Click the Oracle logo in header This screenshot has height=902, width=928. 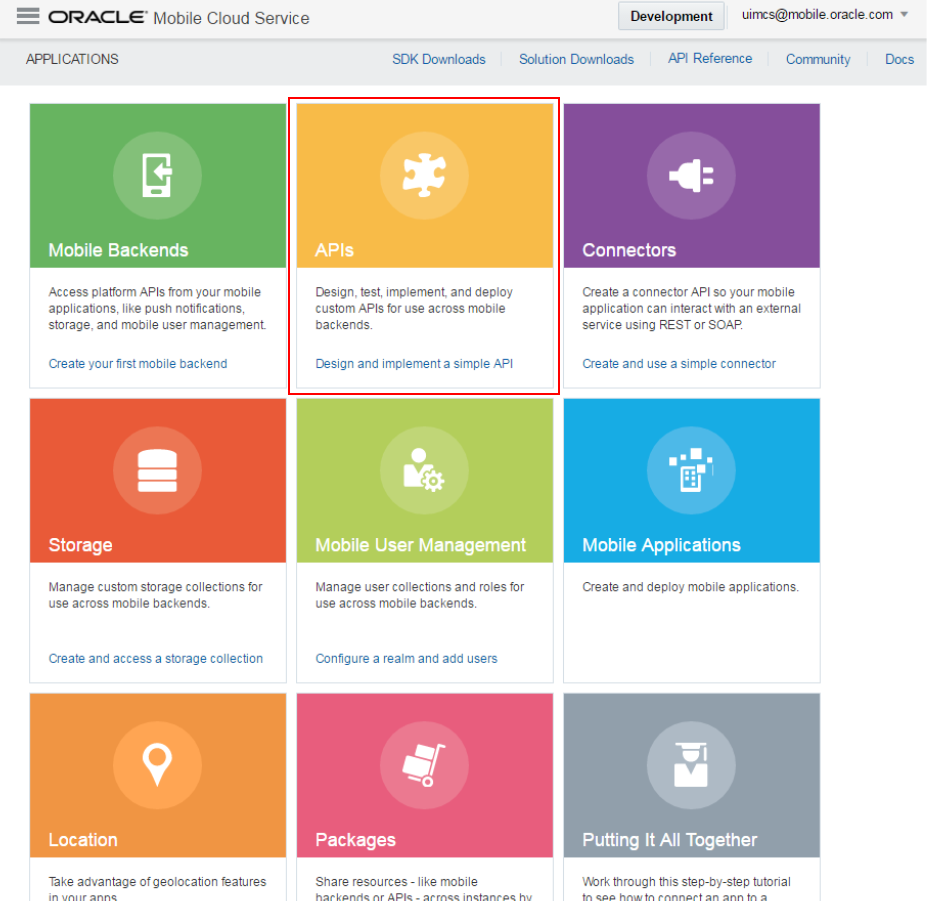coord(97,17)
